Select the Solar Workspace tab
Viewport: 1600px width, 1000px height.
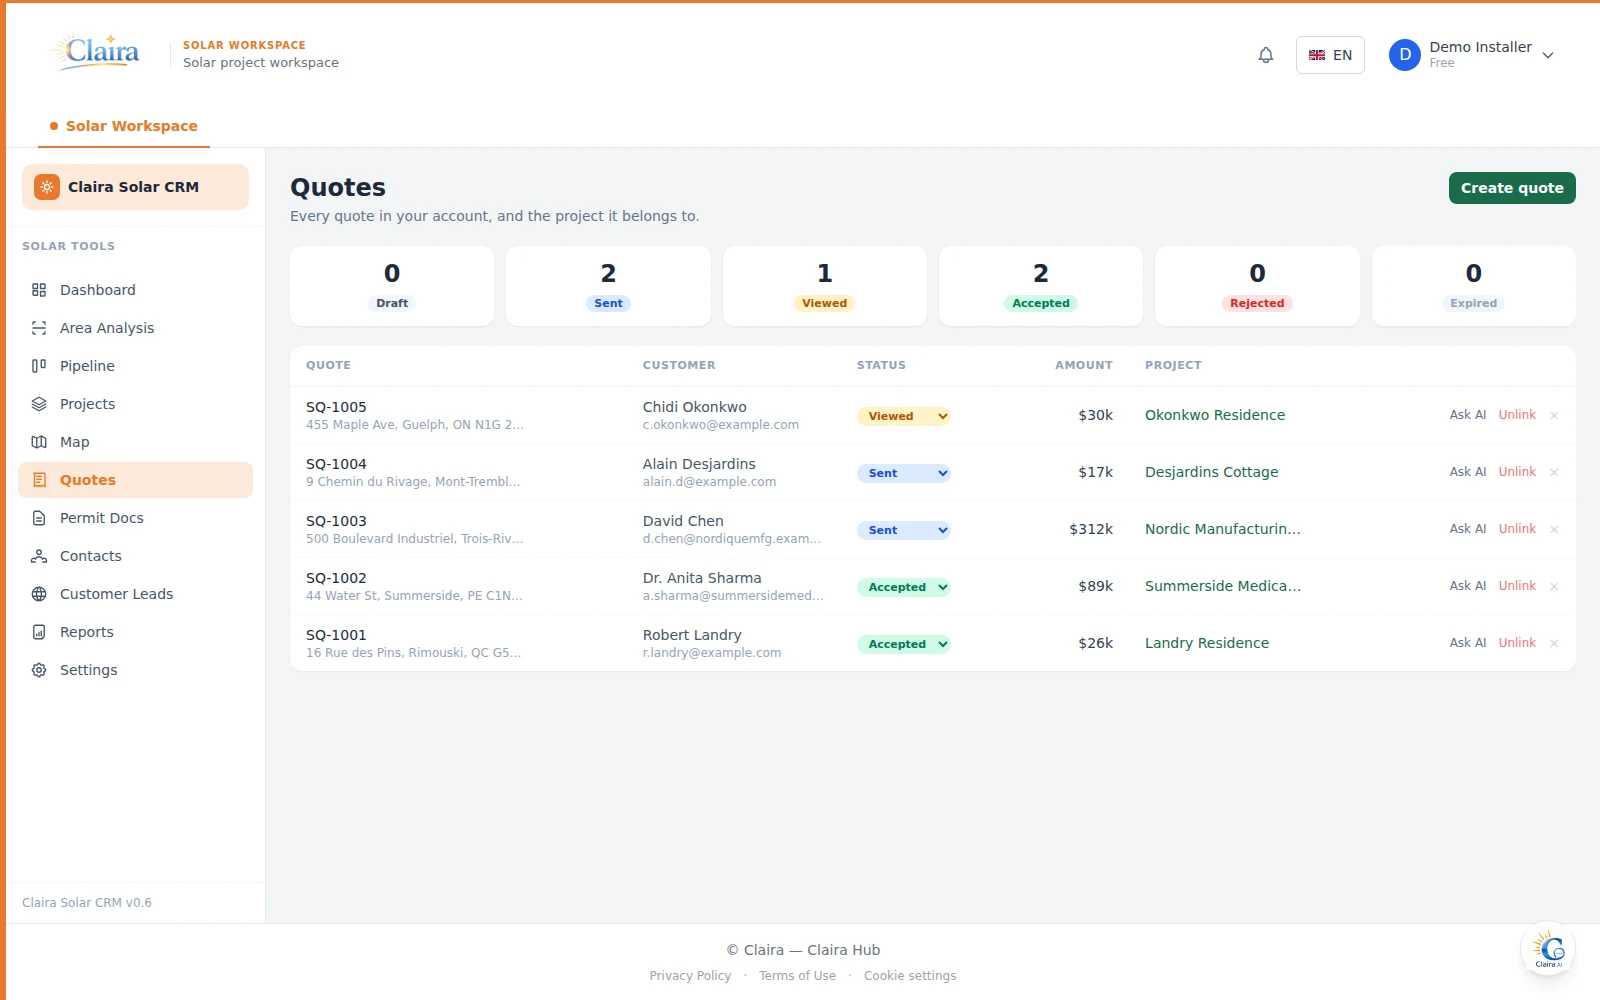pos(124,126)
